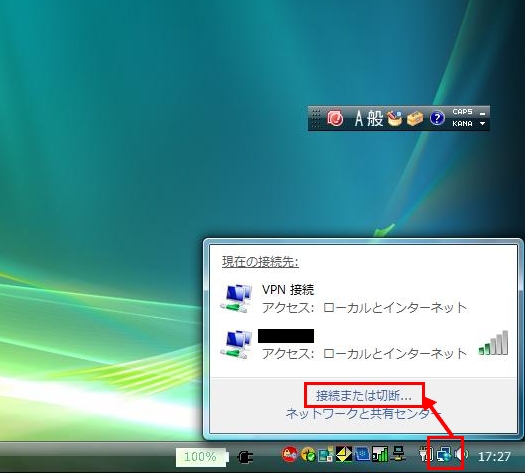This screenshot has width=525, height=473.
Task: Click the network tray icon with globe
Action: 444,455
